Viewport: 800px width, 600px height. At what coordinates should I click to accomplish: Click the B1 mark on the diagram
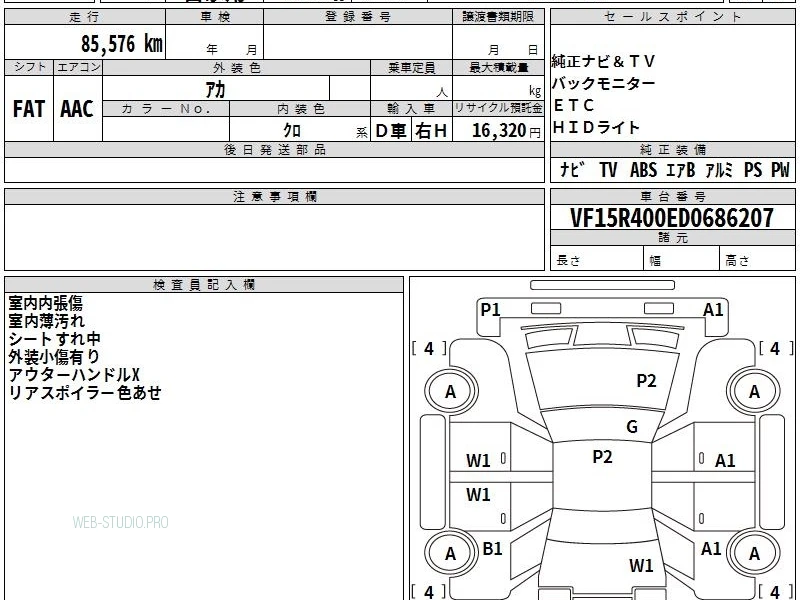[492, 549]
